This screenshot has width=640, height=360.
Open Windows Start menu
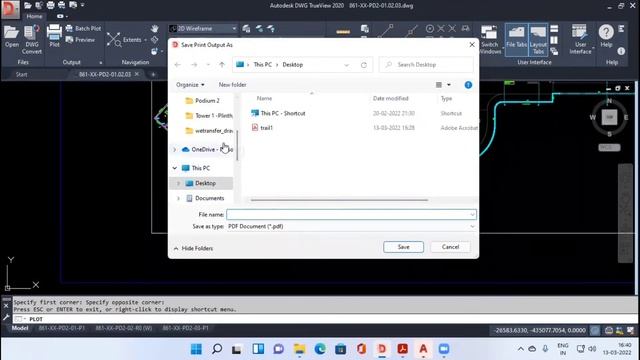pyautogui.click(x=196, y=349)
